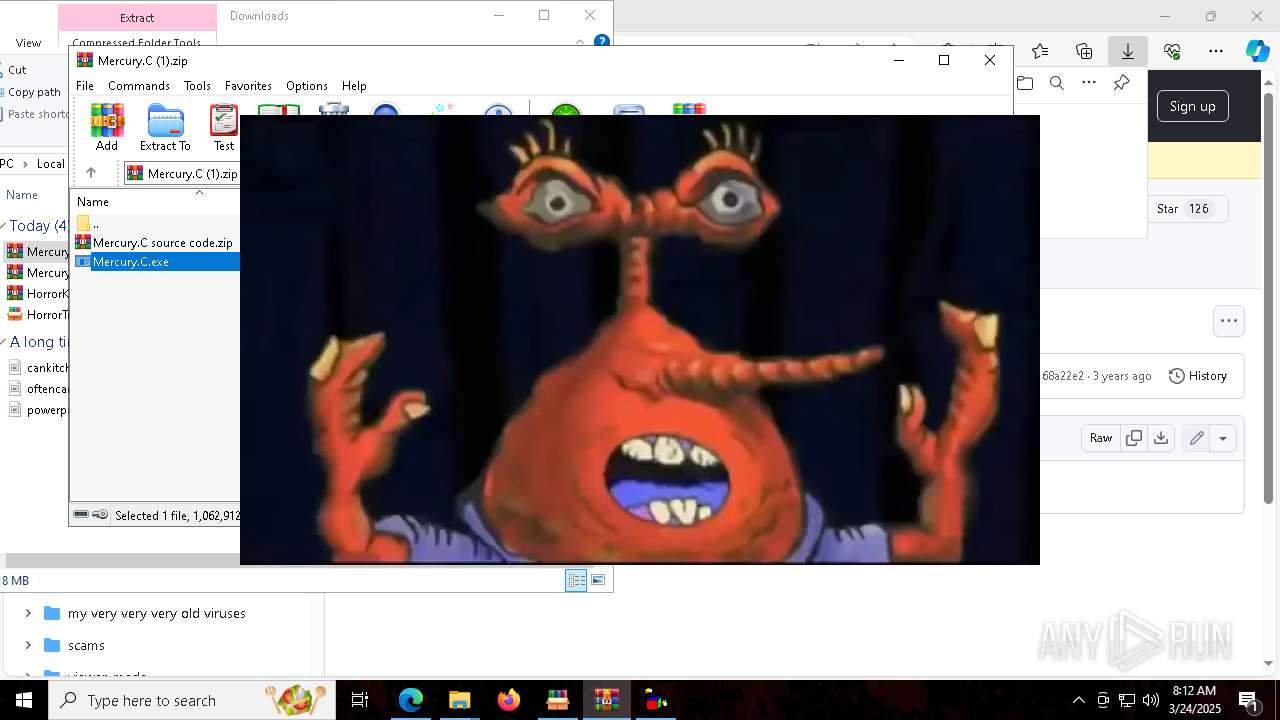Click the edit pencil icon on GitHub

pyautogui.click(x=1196, y=438)
